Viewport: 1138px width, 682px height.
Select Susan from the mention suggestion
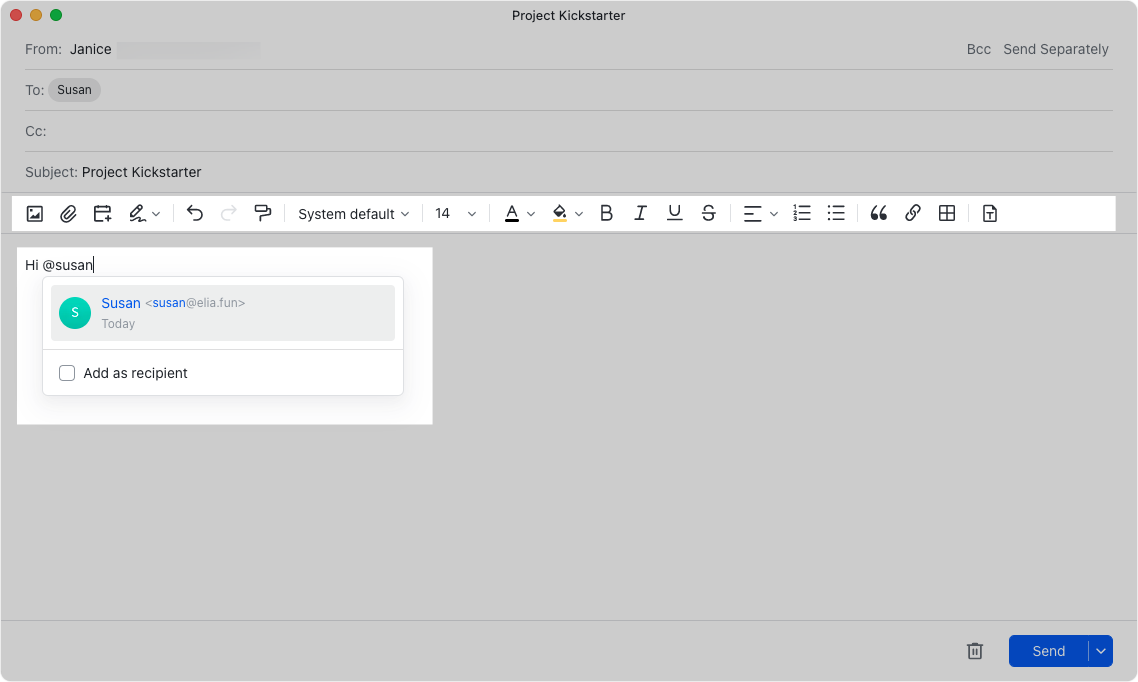click(x=222, y=311)
